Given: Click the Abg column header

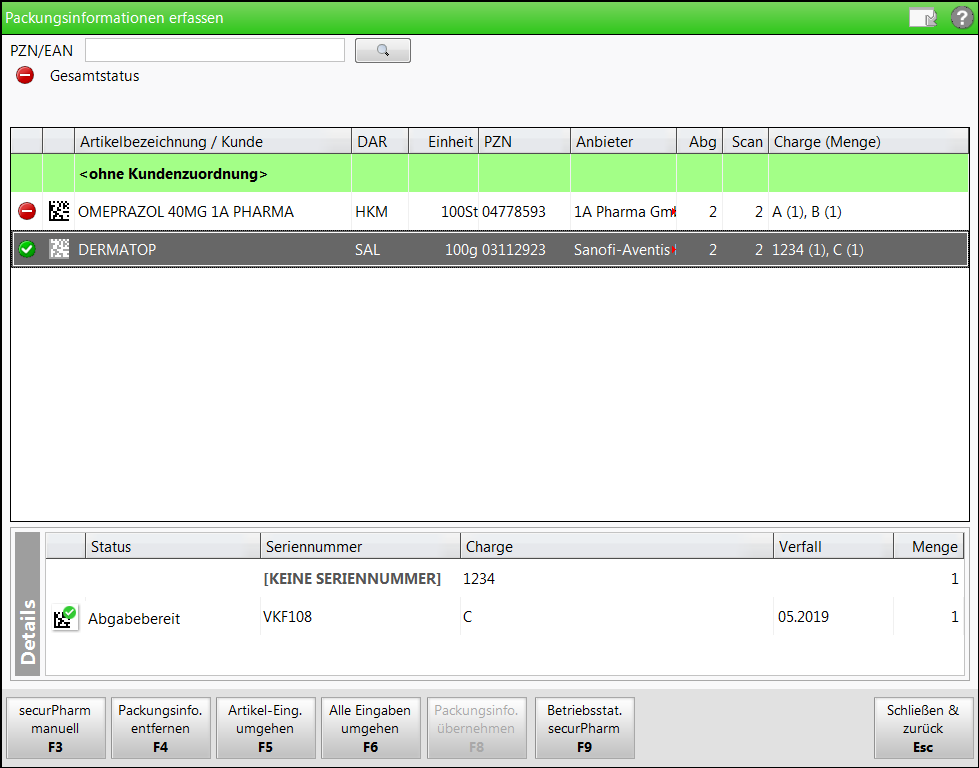Looking at the screenshot, I should click(x=700, y=142).
